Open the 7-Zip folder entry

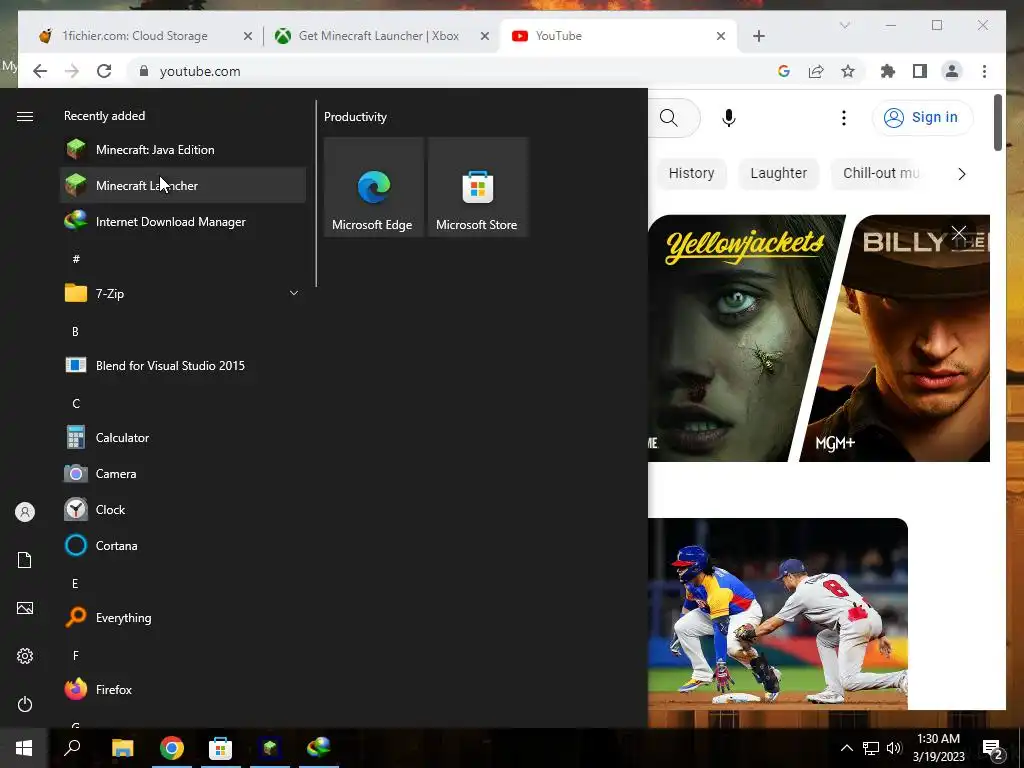pos(183,293)
